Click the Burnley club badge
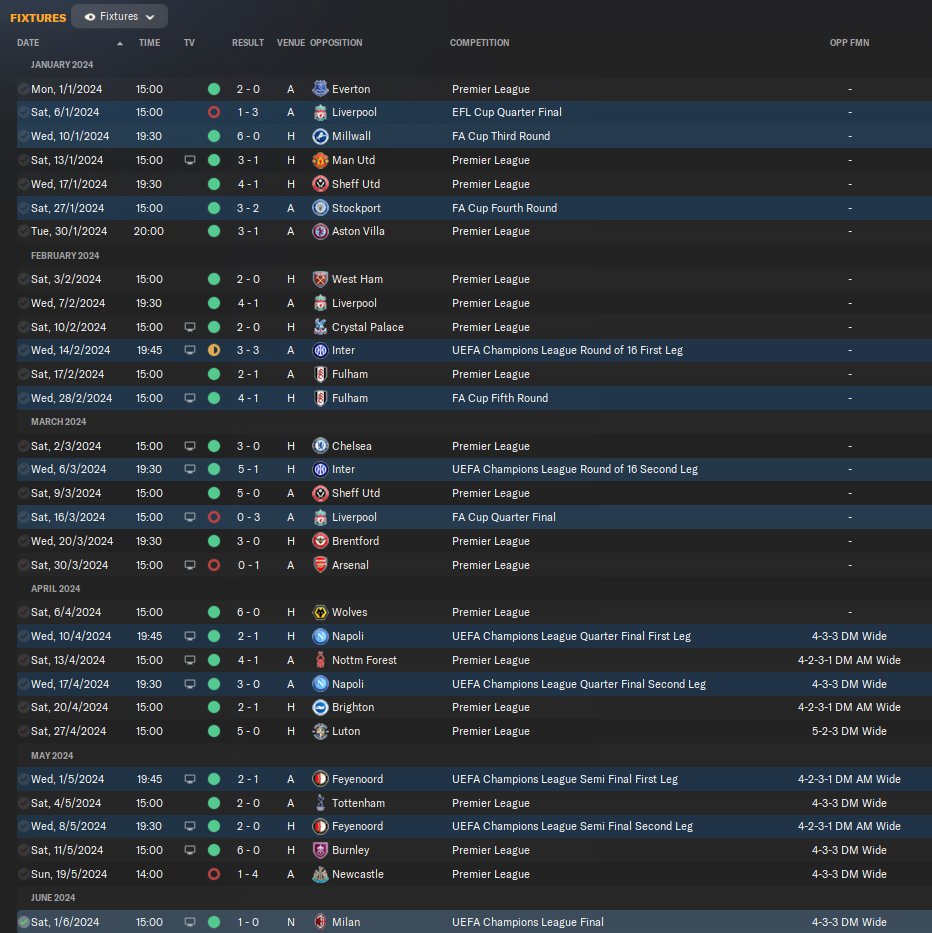The image size is (932, 933). 320,850
